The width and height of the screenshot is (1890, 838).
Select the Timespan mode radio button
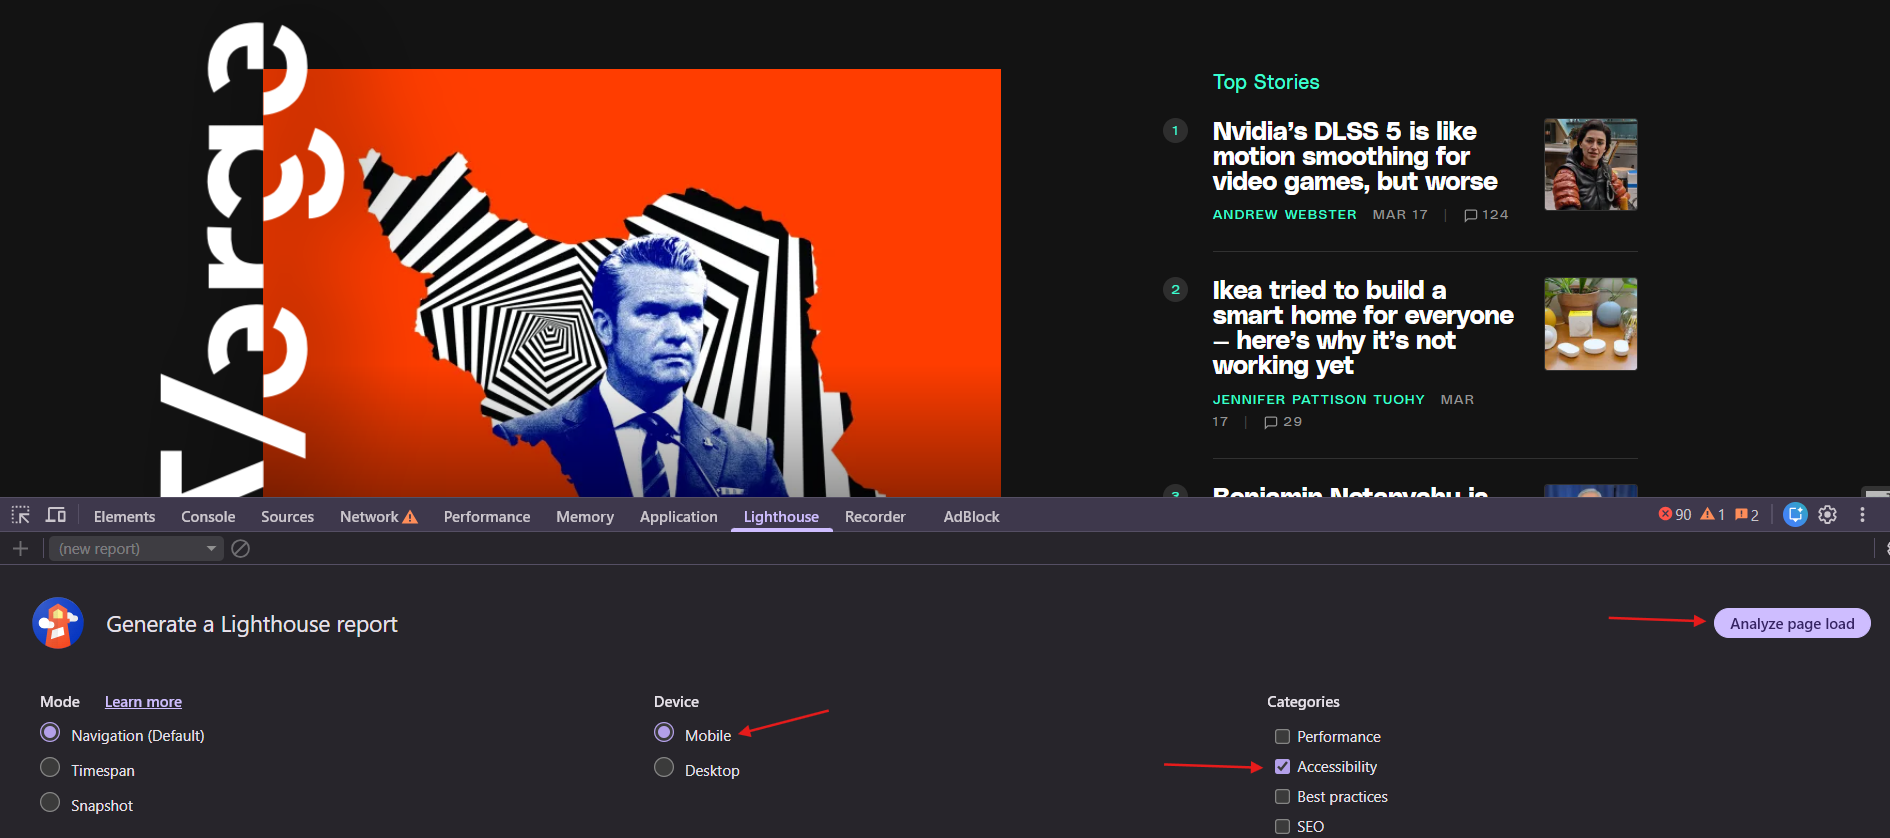(50, 767)
